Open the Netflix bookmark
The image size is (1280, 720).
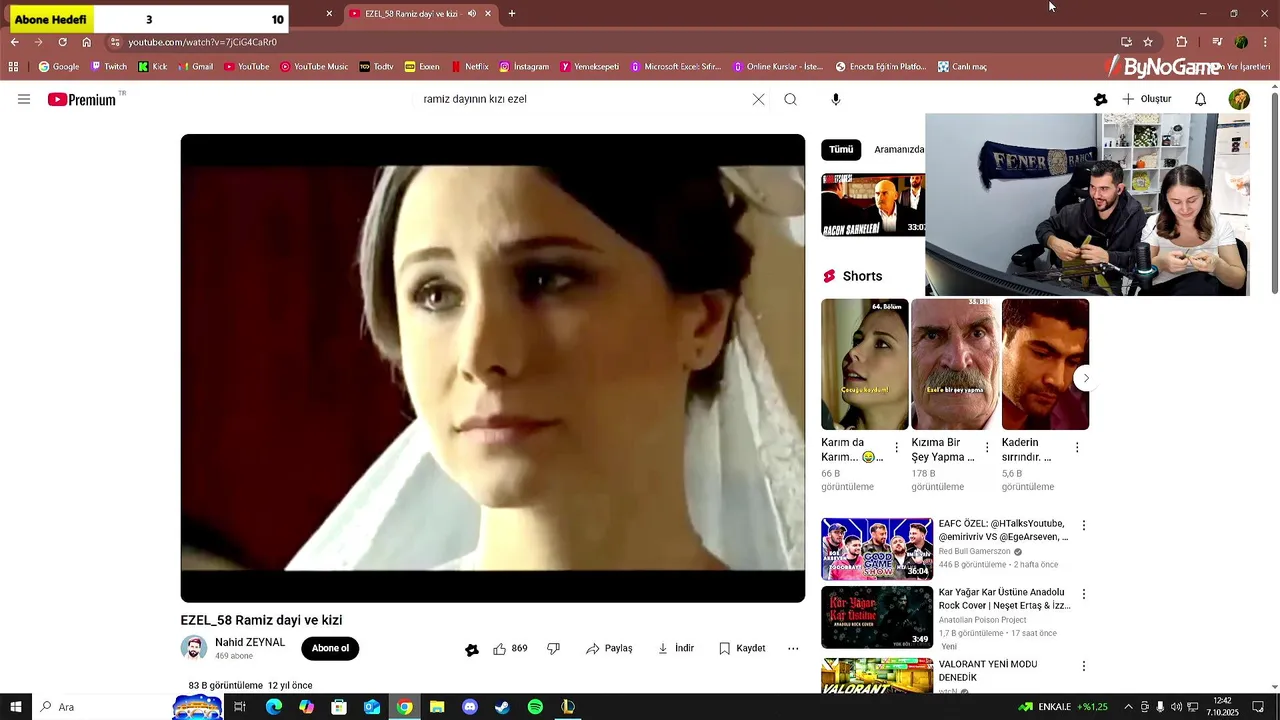[x=470, y=67]
